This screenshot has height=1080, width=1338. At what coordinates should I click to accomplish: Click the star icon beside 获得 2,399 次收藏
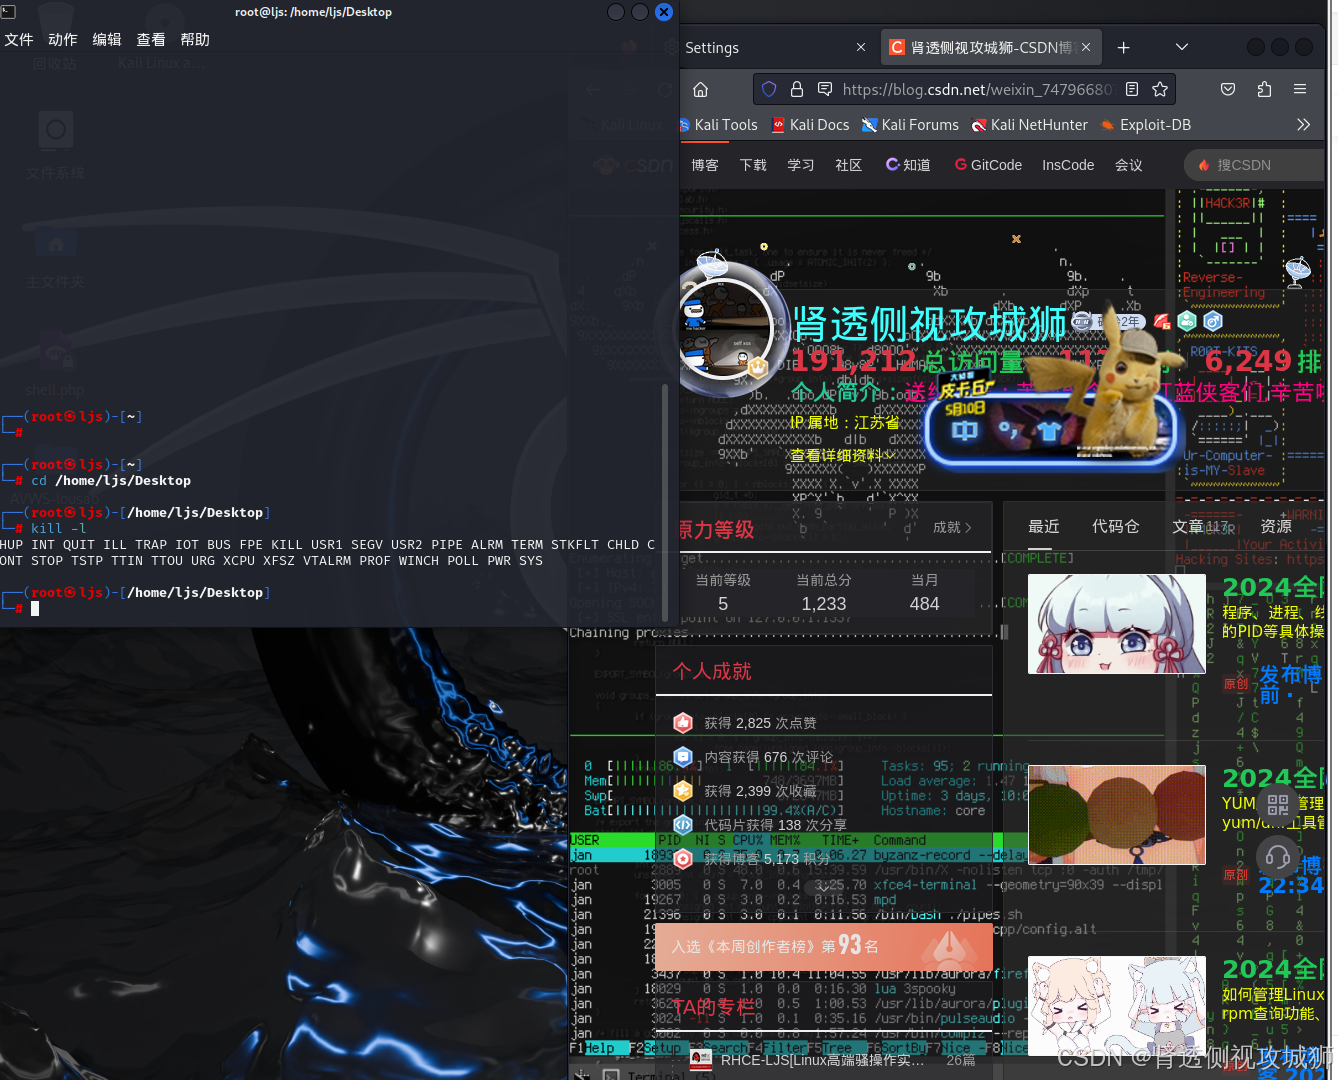(683, 790)
